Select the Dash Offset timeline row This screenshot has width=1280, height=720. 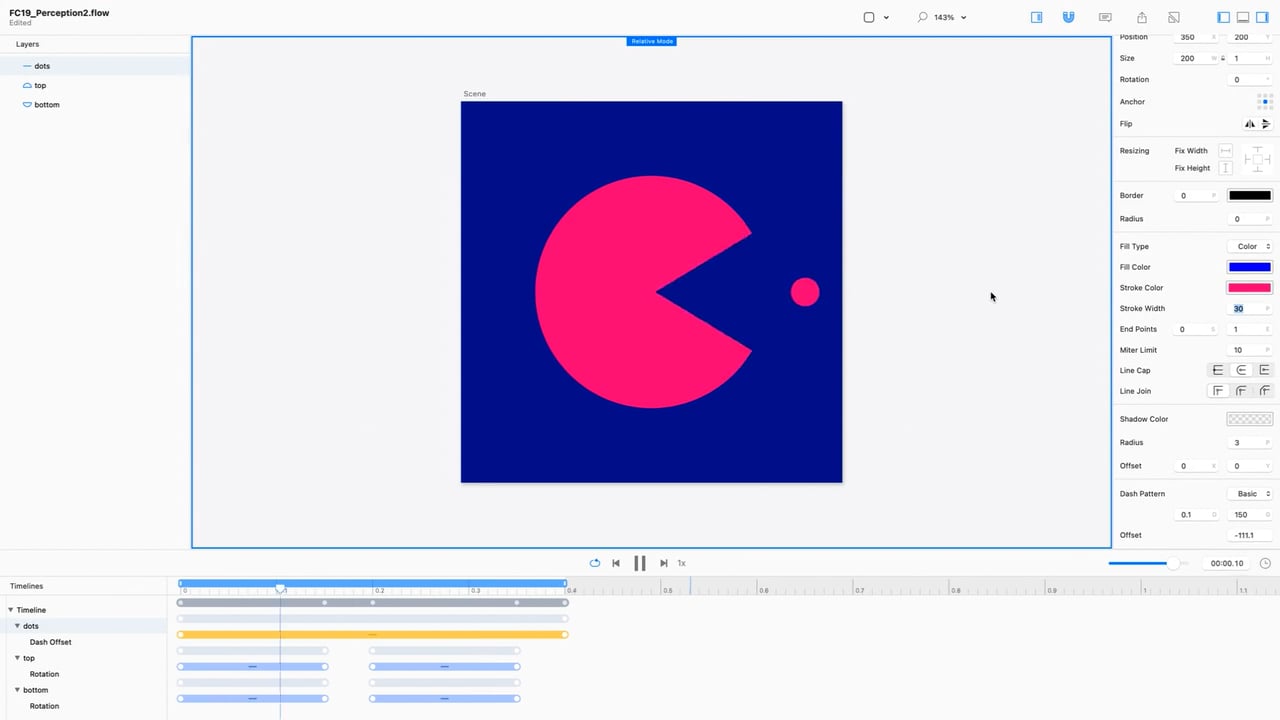[x=83, y=642]
